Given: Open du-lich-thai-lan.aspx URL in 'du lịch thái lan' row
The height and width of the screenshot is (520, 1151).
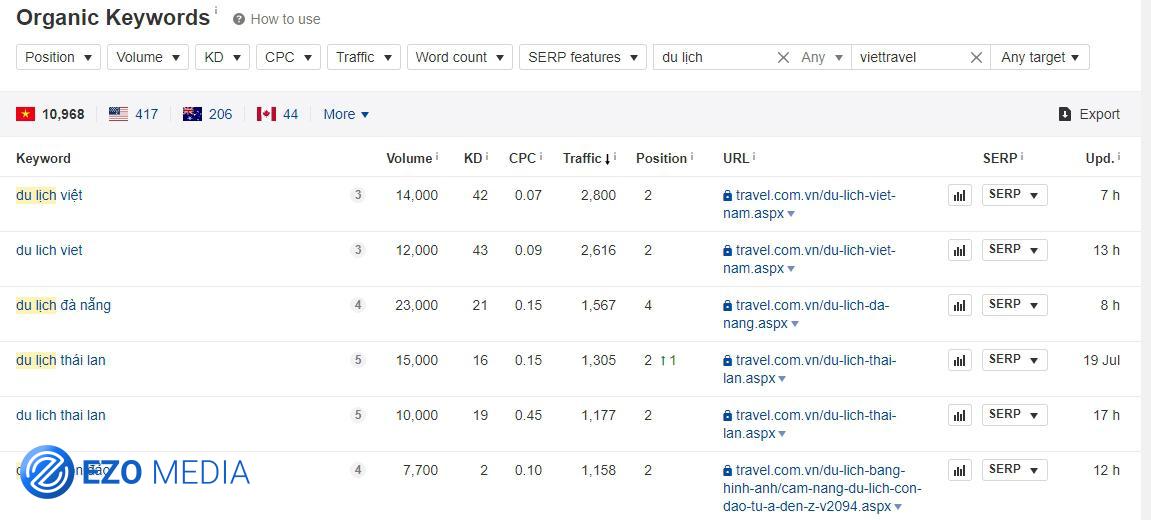Looking at the screenshot, I should click(809, 369).
